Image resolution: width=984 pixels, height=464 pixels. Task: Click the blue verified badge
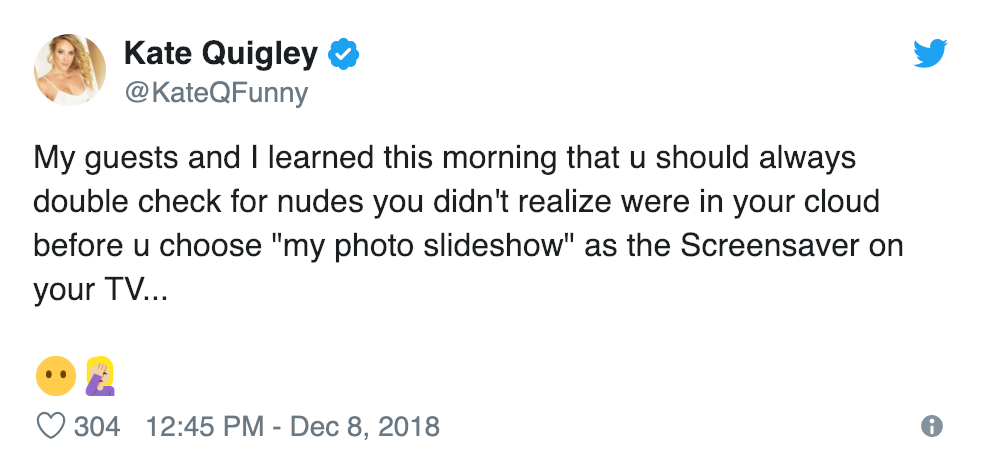344,54
